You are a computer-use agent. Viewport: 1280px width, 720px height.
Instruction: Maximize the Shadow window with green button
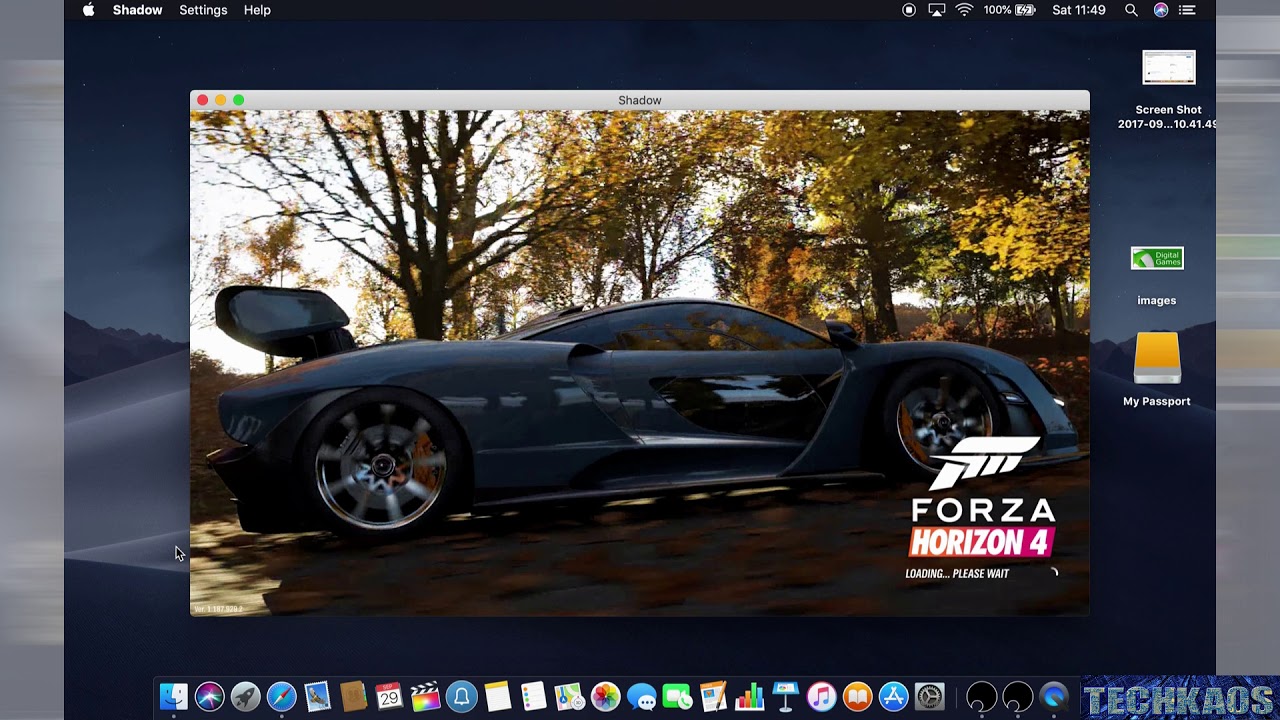pos(239,100)
